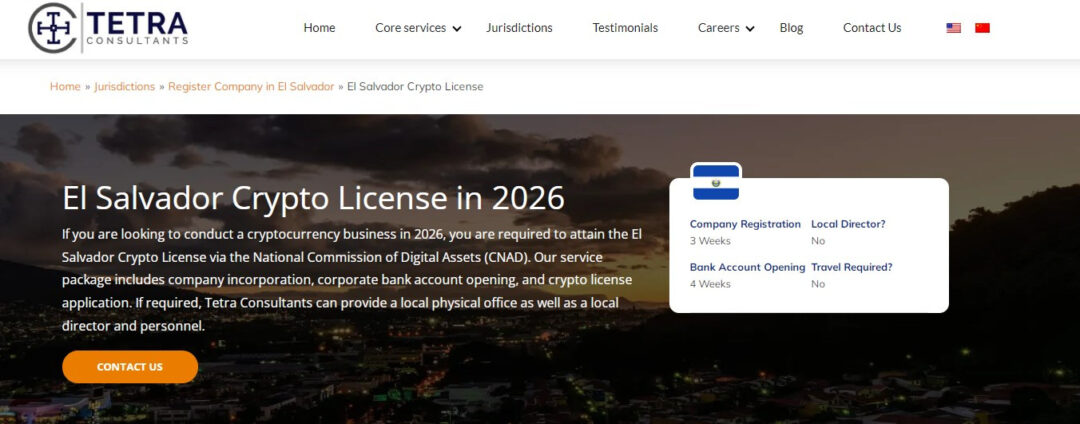This screenshot has width=1080, height=424.
Task: Click the Home breadcrumb link
Action: tap(65, 87)
